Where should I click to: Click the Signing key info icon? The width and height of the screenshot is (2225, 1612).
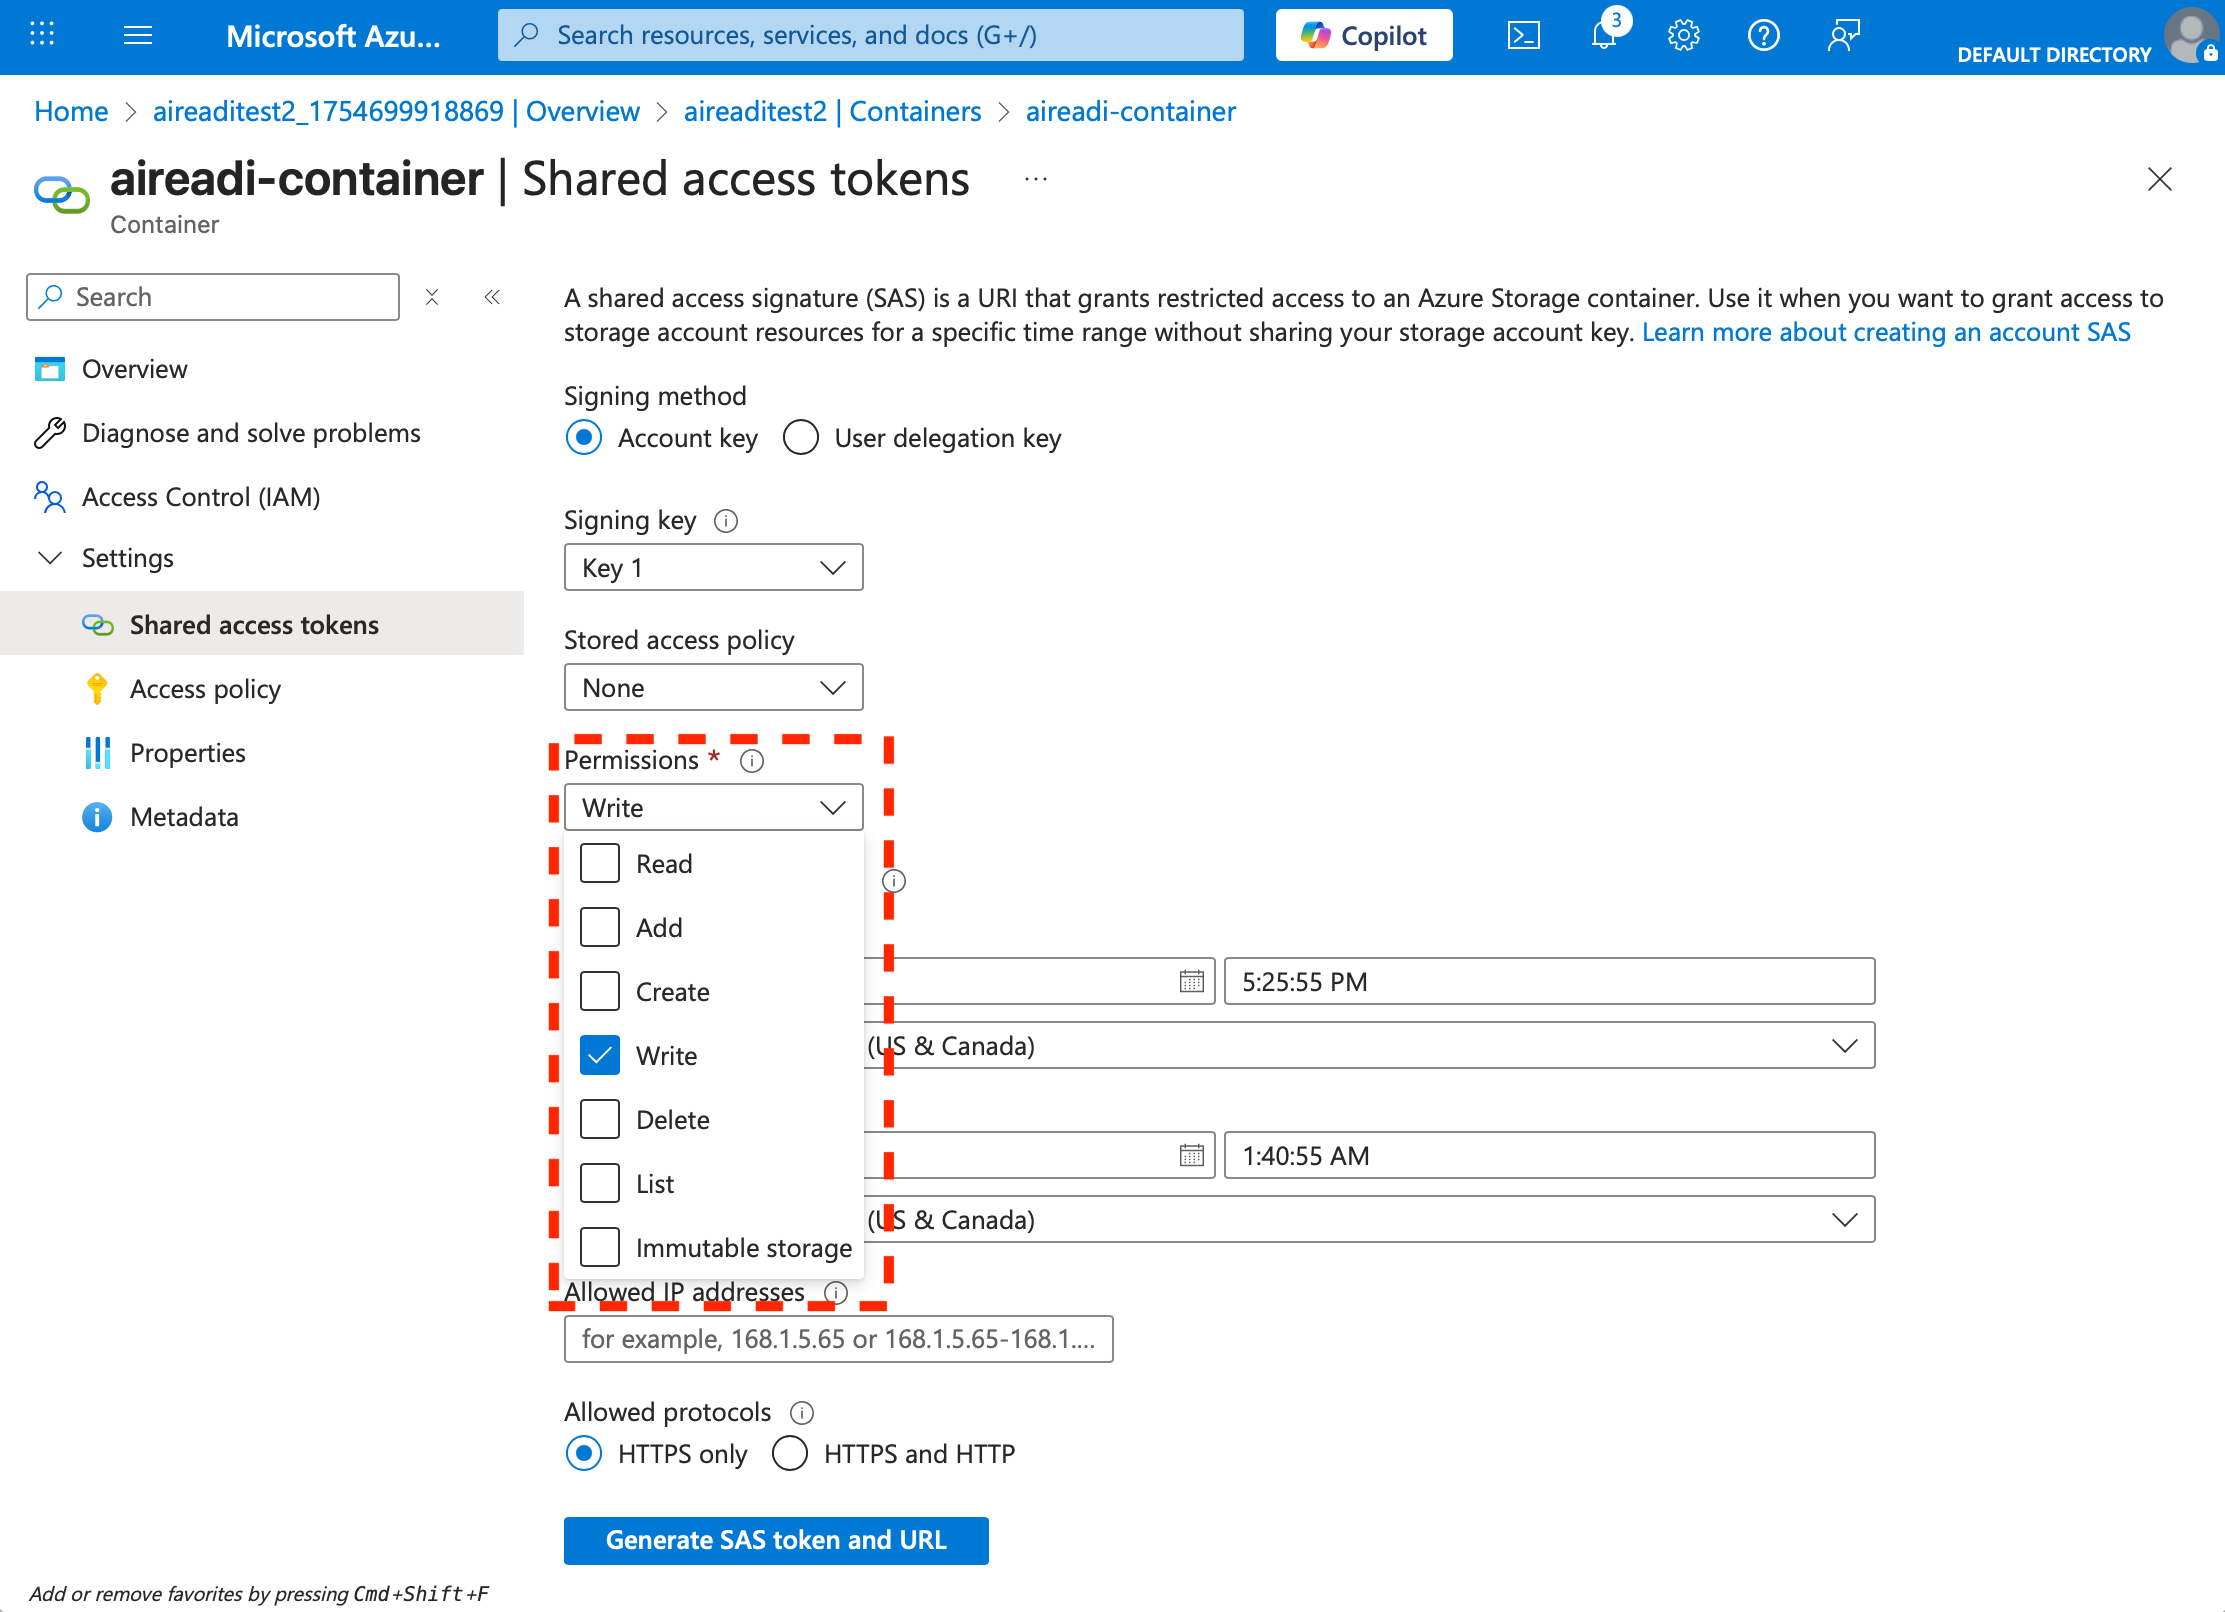click(726, 521)
